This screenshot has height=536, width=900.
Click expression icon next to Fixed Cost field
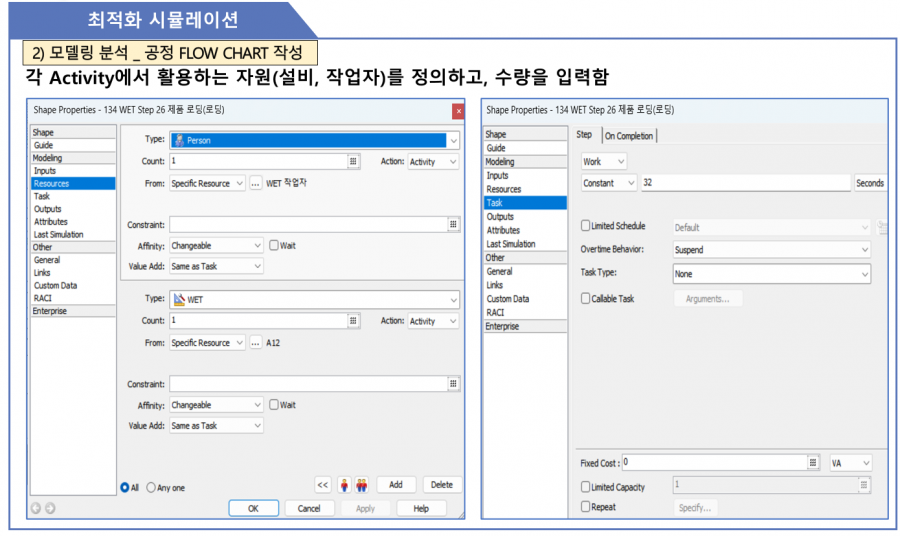click(x=813, y=463)
